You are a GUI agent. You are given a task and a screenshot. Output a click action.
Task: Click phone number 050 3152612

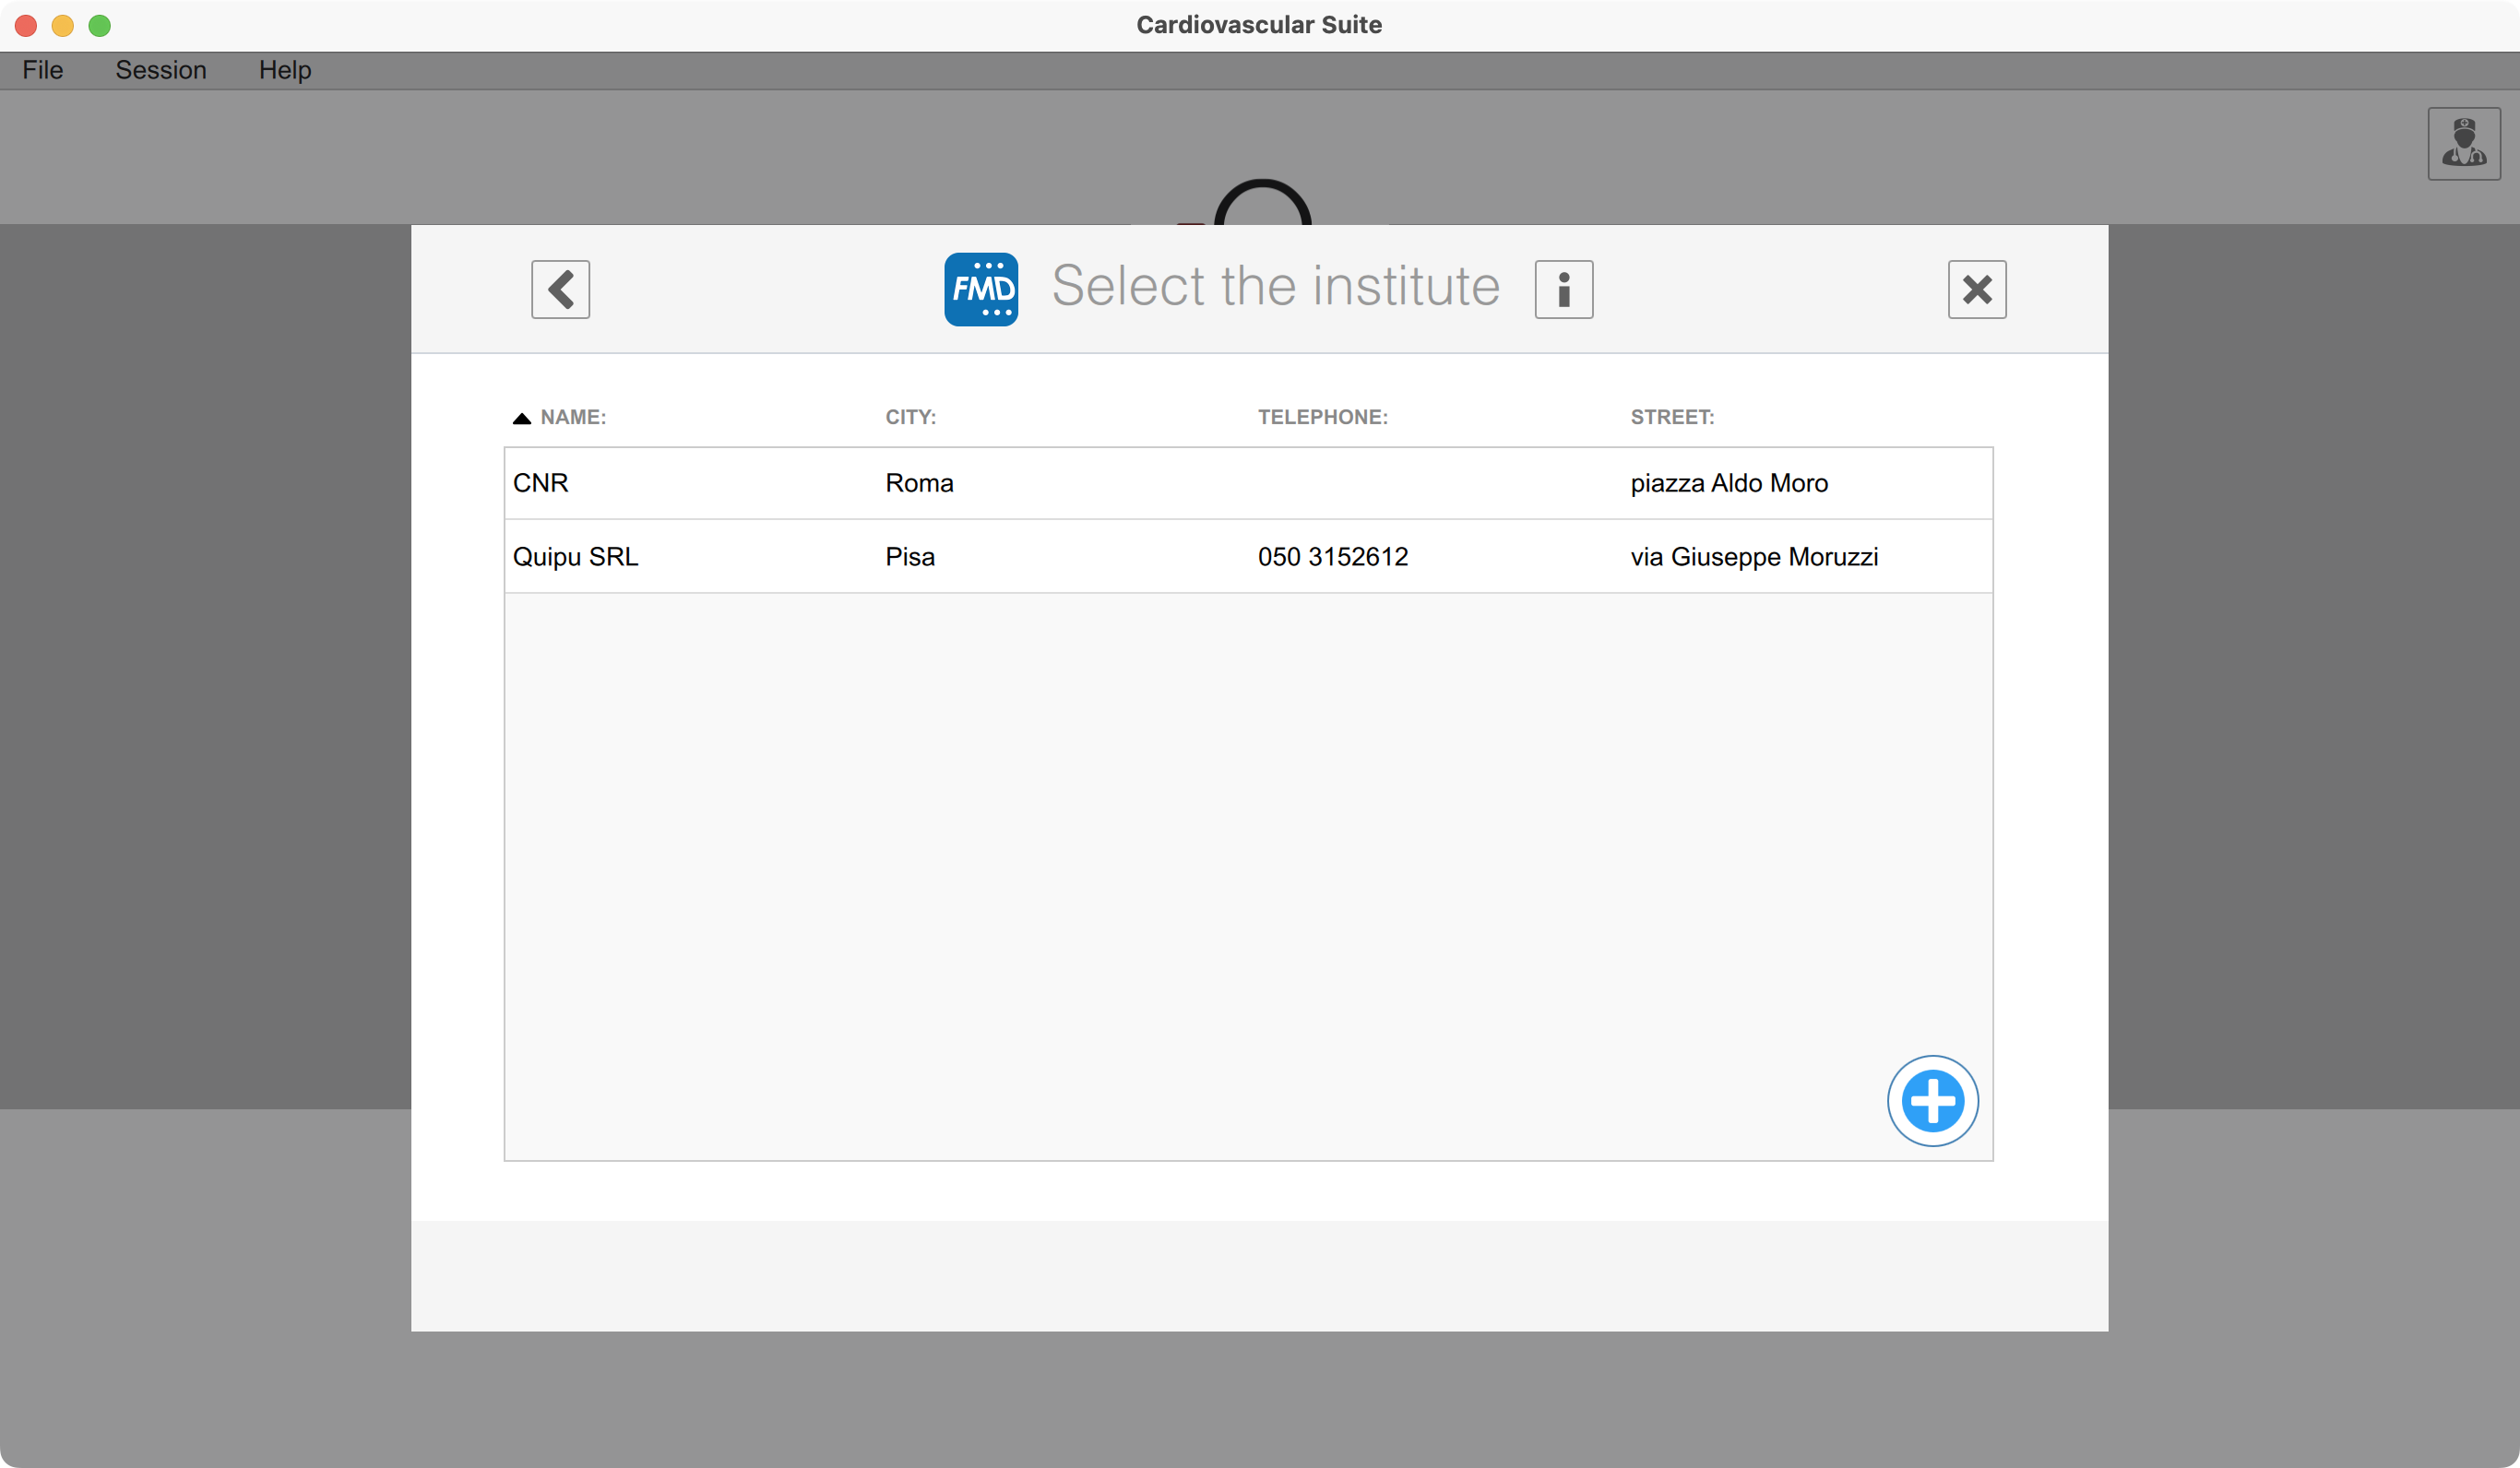click(1332, 556)
